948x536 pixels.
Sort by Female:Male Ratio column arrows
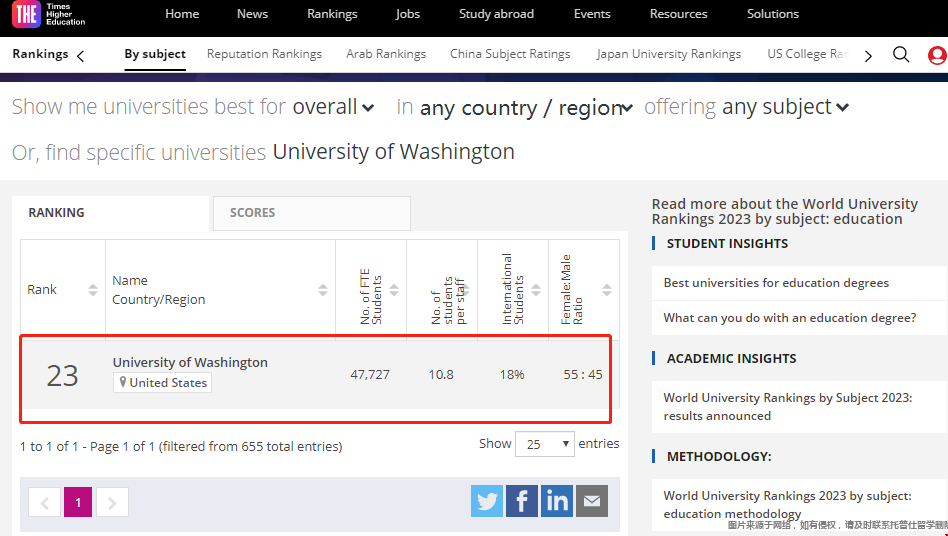tap(606, 290)
